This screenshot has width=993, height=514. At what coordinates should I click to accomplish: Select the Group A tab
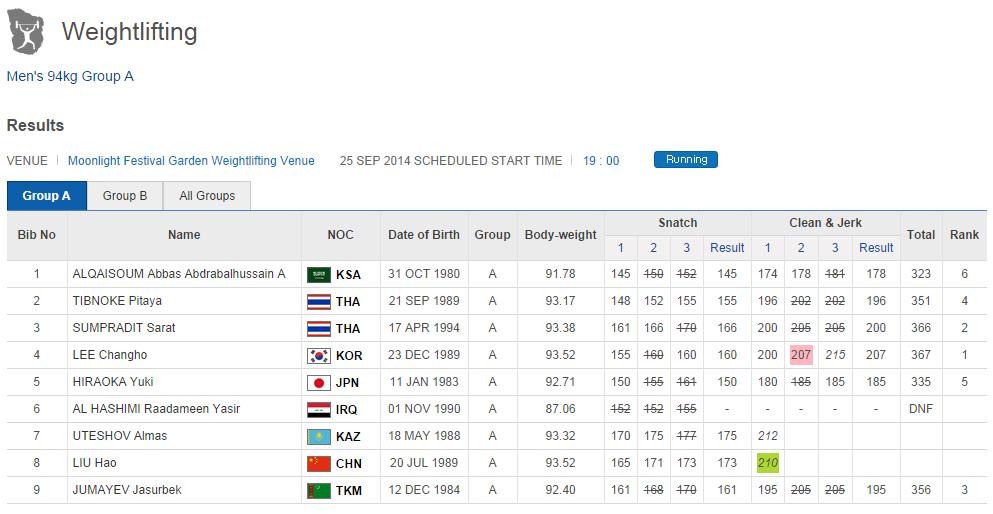point(47,196)
